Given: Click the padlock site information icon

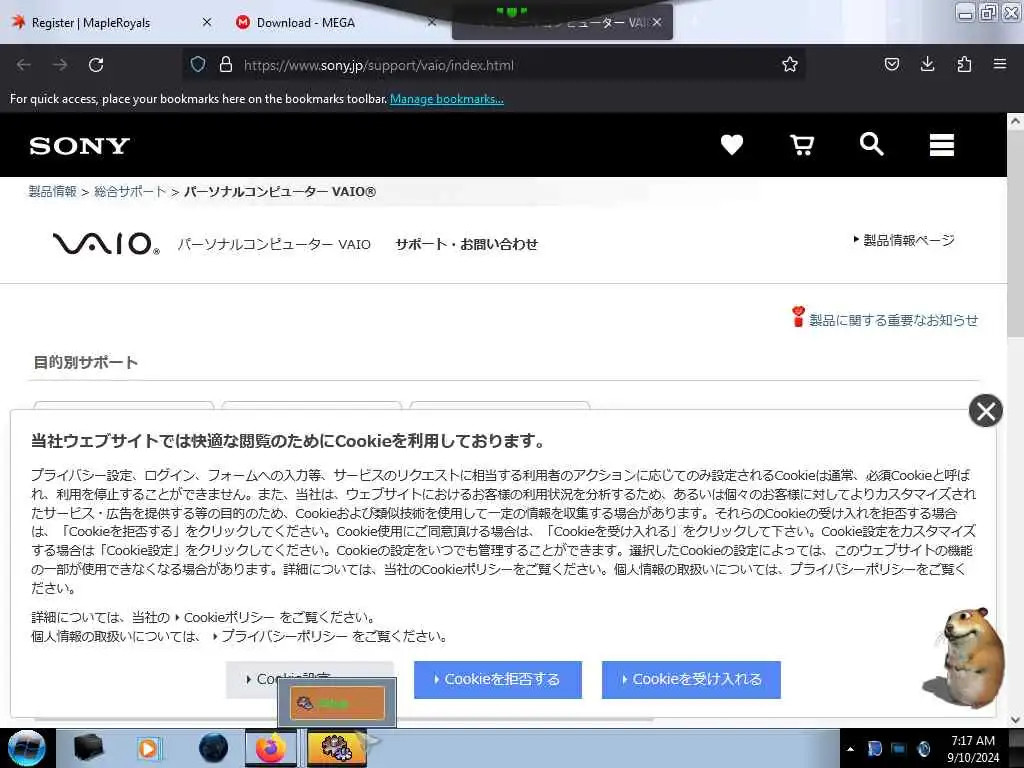Looking at the screenshot, I should (226, 65).
